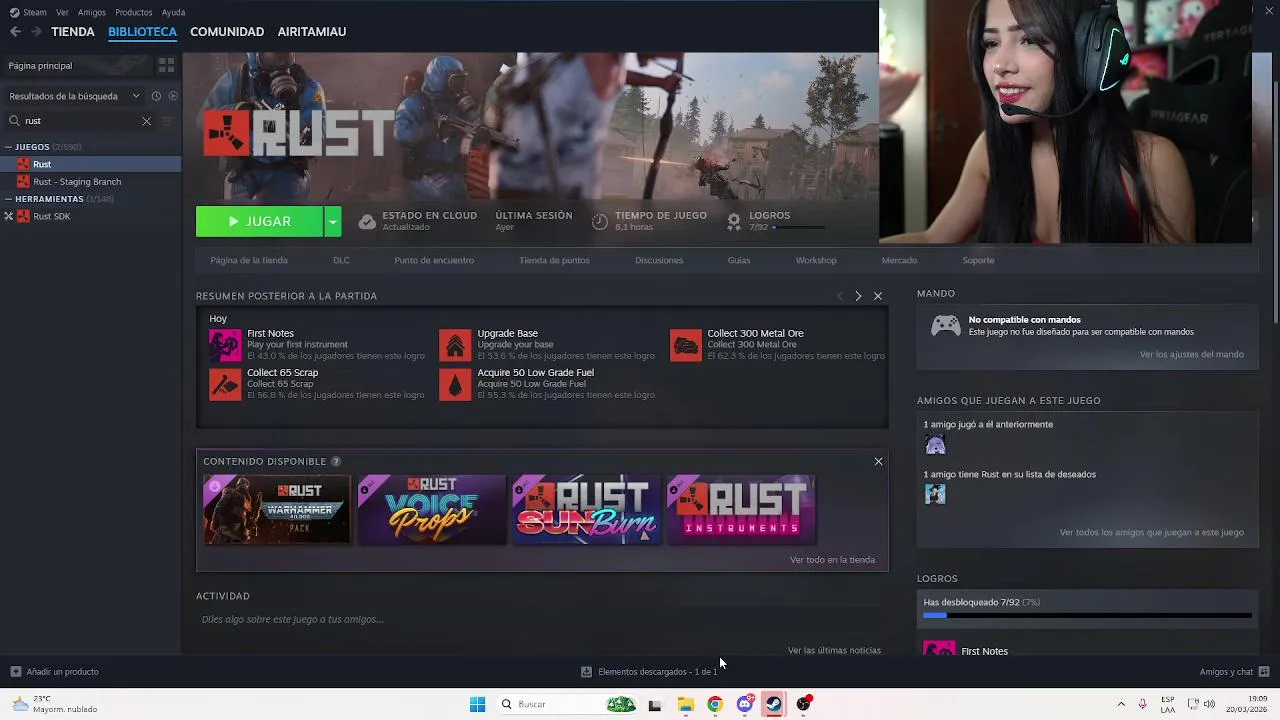Show previous post-game summary page

click(840, 296)
